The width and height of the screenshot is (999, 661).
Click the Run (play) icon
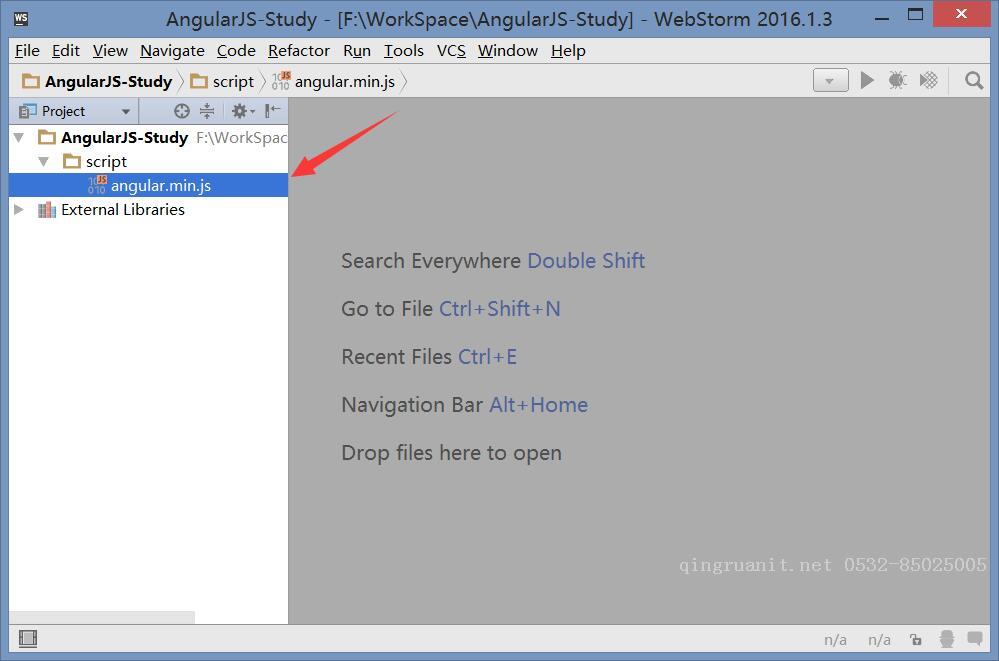point(866,80)
